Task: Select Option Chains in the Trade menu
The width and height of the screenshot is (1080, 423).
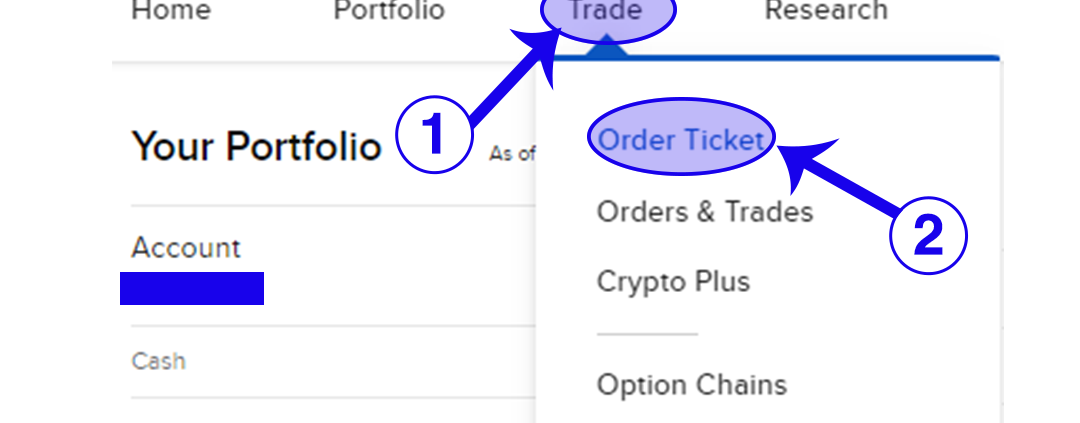Action: tap(691, 385)
